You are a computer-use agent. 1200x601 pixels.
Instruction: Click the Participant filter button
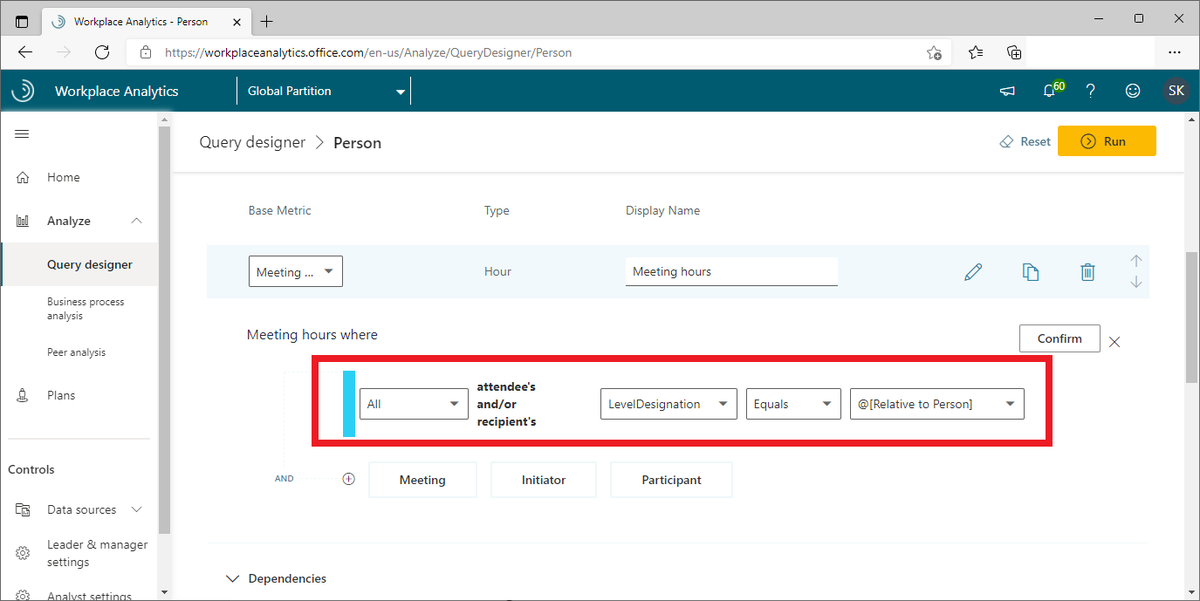(x=671, y=480)
